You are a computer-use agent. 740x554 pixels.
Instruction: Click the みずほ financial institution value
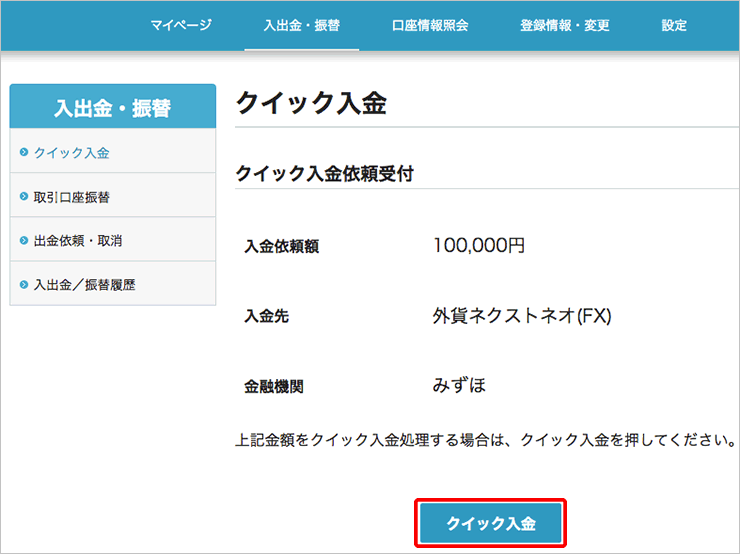pos(459,385)
